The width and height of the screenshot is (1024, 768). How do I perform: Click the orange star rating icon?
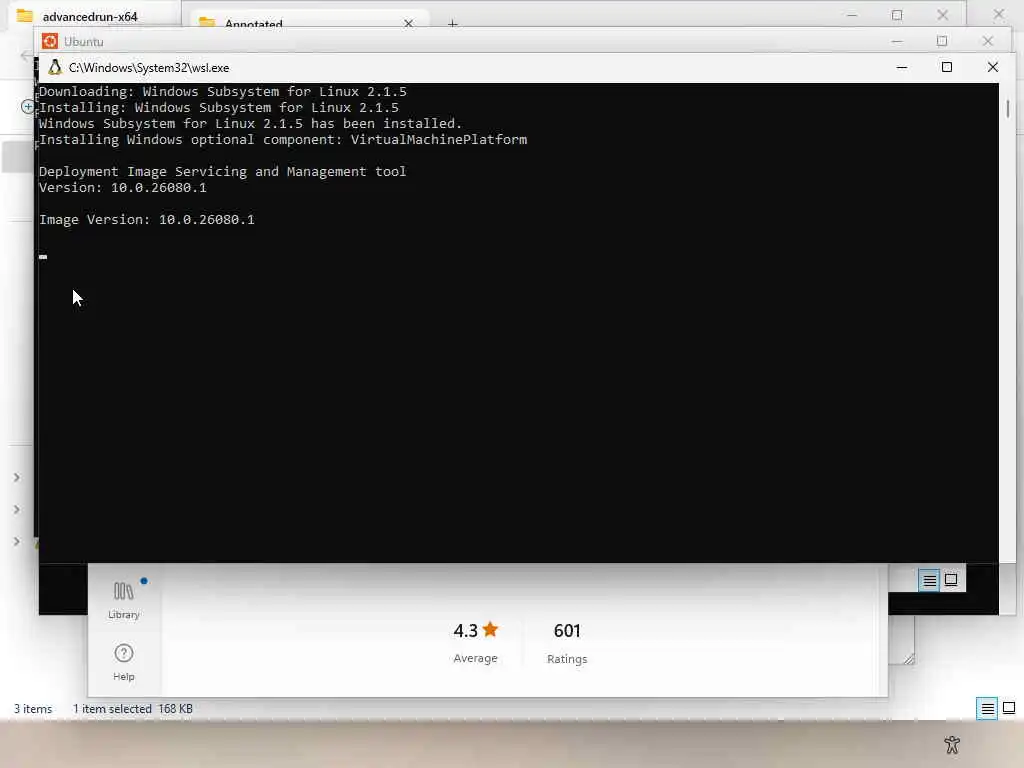(490, 630)
